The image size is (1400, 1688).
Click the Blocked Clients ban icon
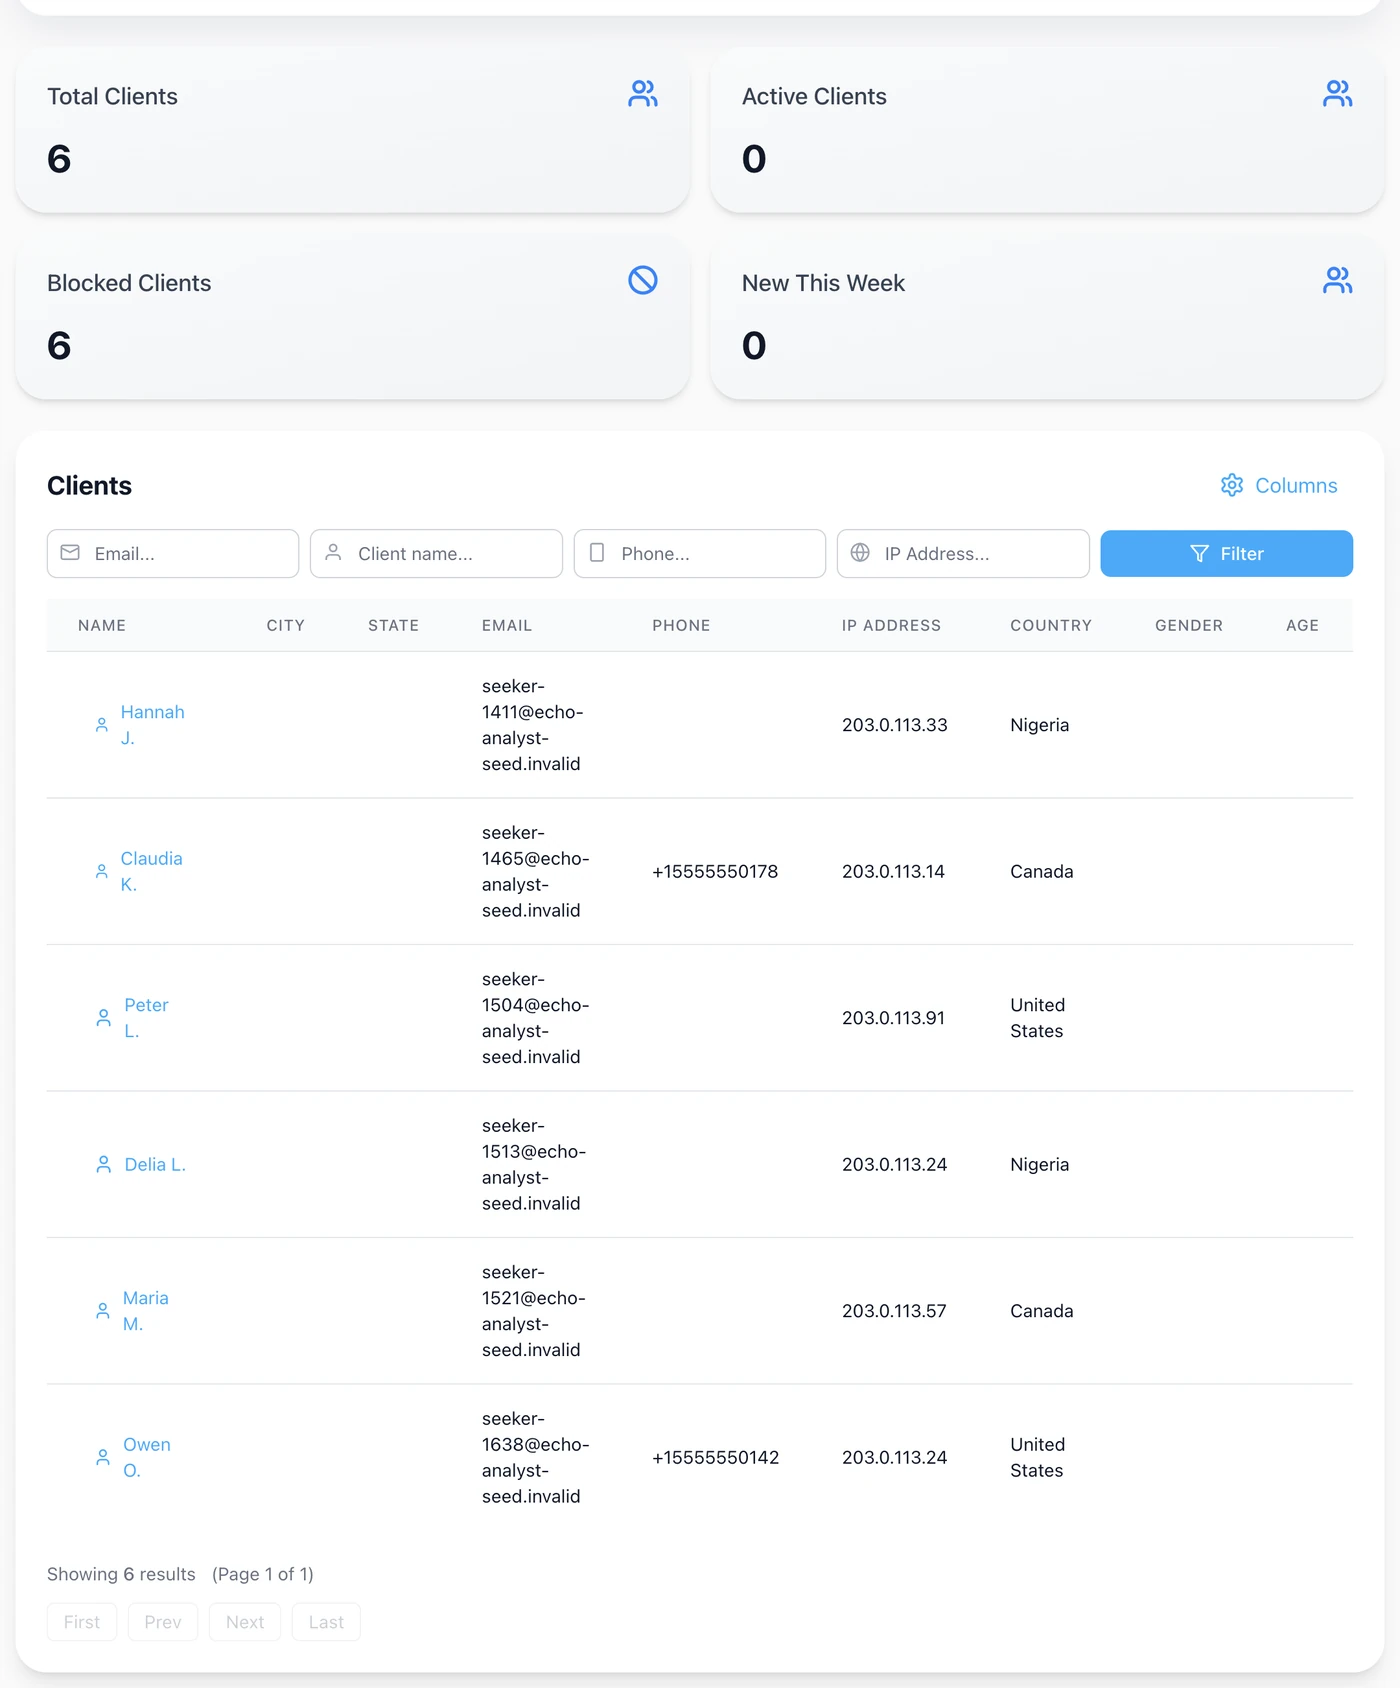point(642,280)
